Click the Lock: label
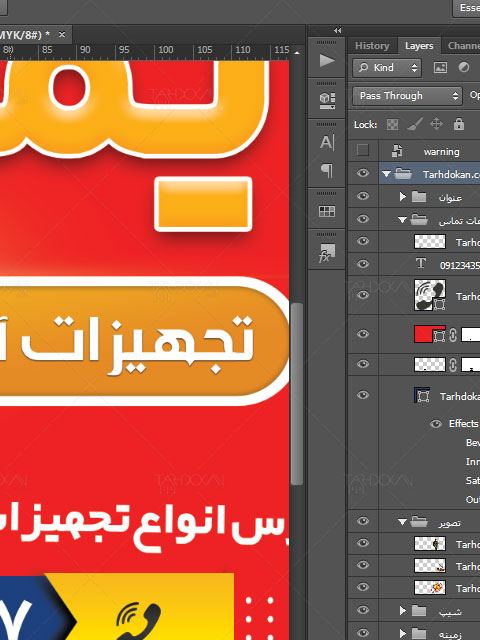The image size is (480, 640). [x=365, y=124]
